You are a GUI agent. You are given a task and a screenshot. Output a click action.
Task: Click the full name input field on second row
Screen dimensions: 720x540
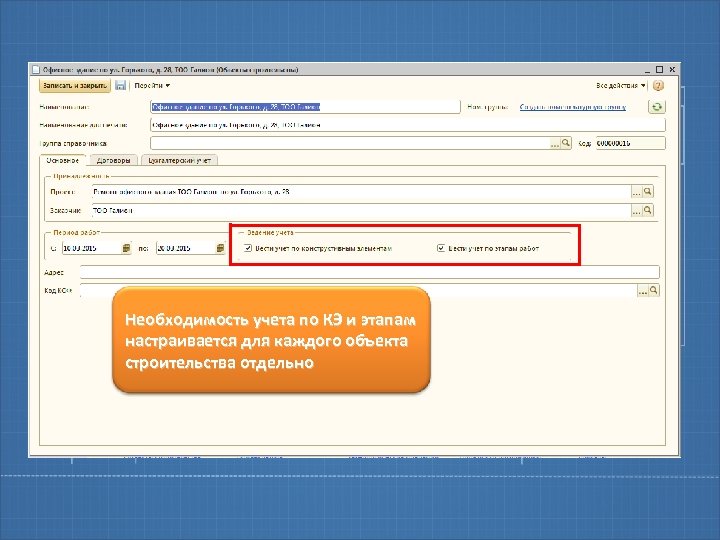point(408,125)
